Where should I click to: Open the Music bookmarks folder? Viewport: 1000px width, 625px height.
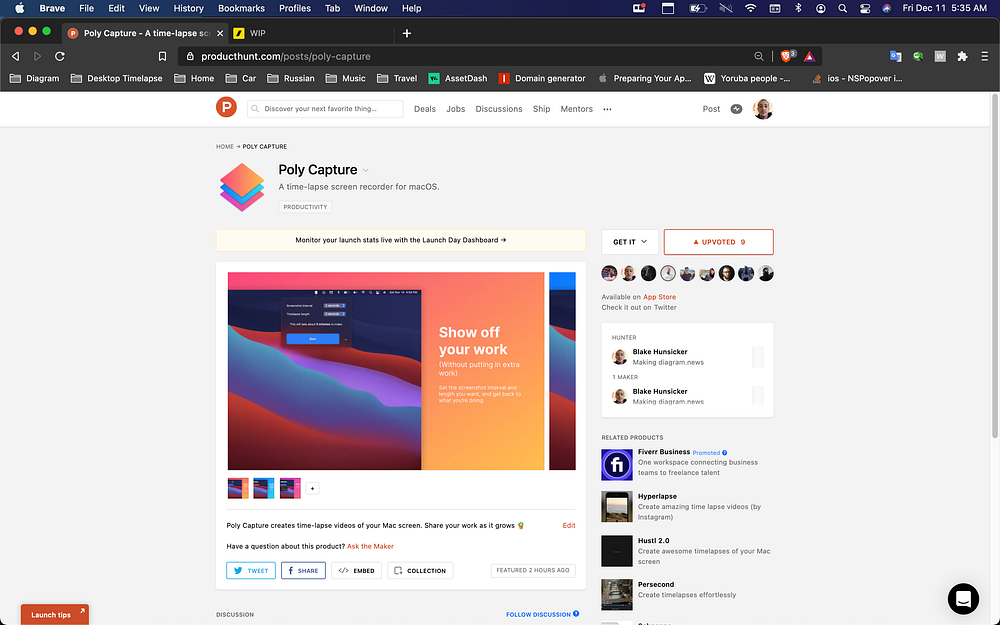point(345,78)
